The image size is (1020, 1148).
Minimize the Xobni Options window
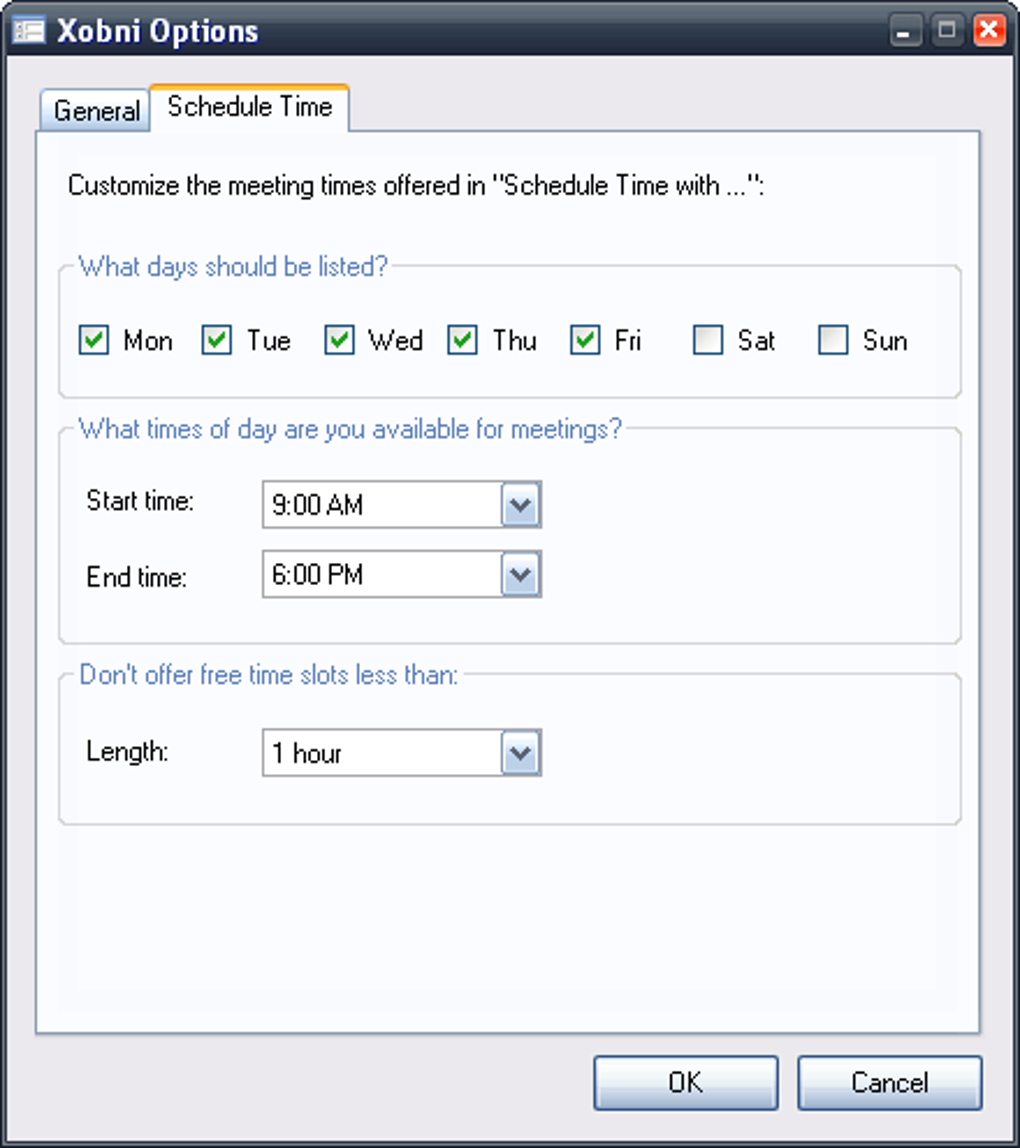pyautogui.click(x=906, y=31)
